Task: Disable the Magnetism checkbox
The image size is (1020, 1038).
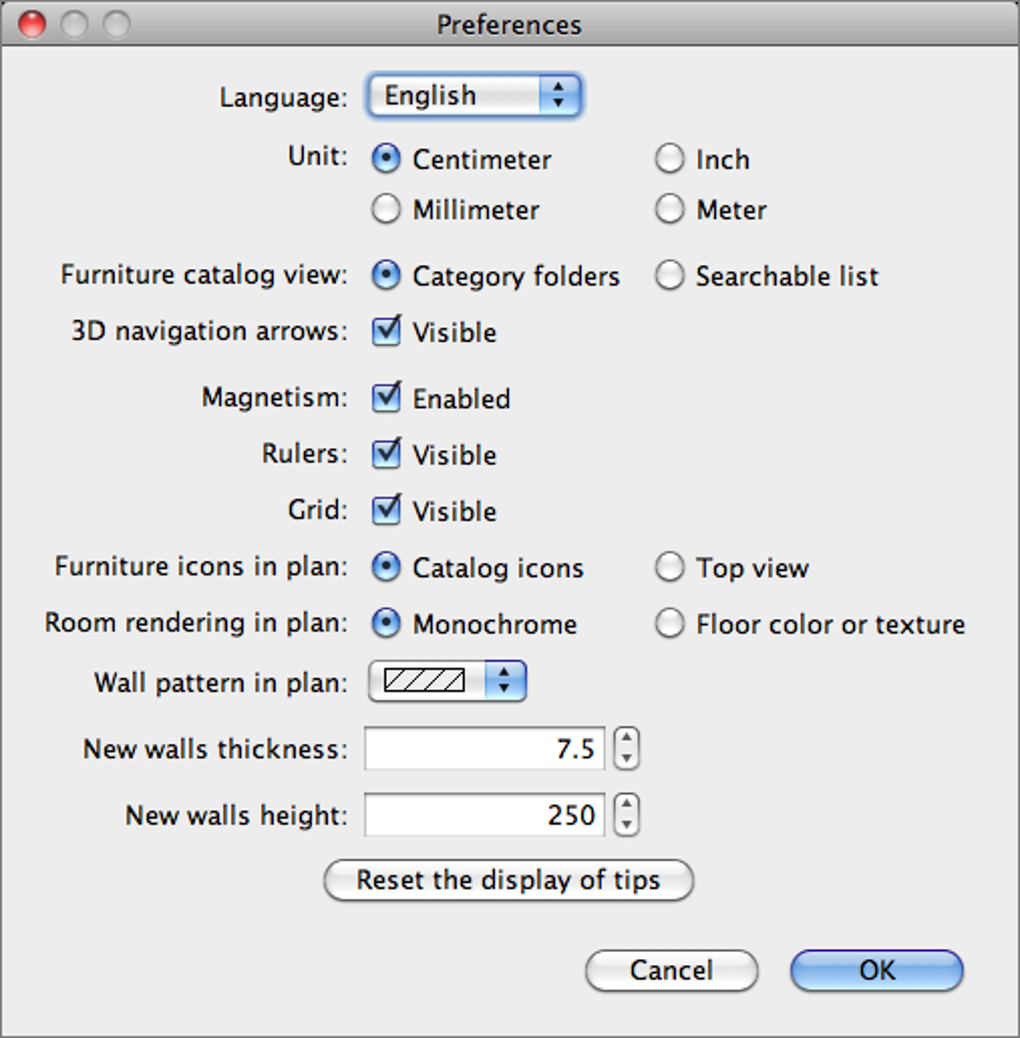Action: [386, 398]
